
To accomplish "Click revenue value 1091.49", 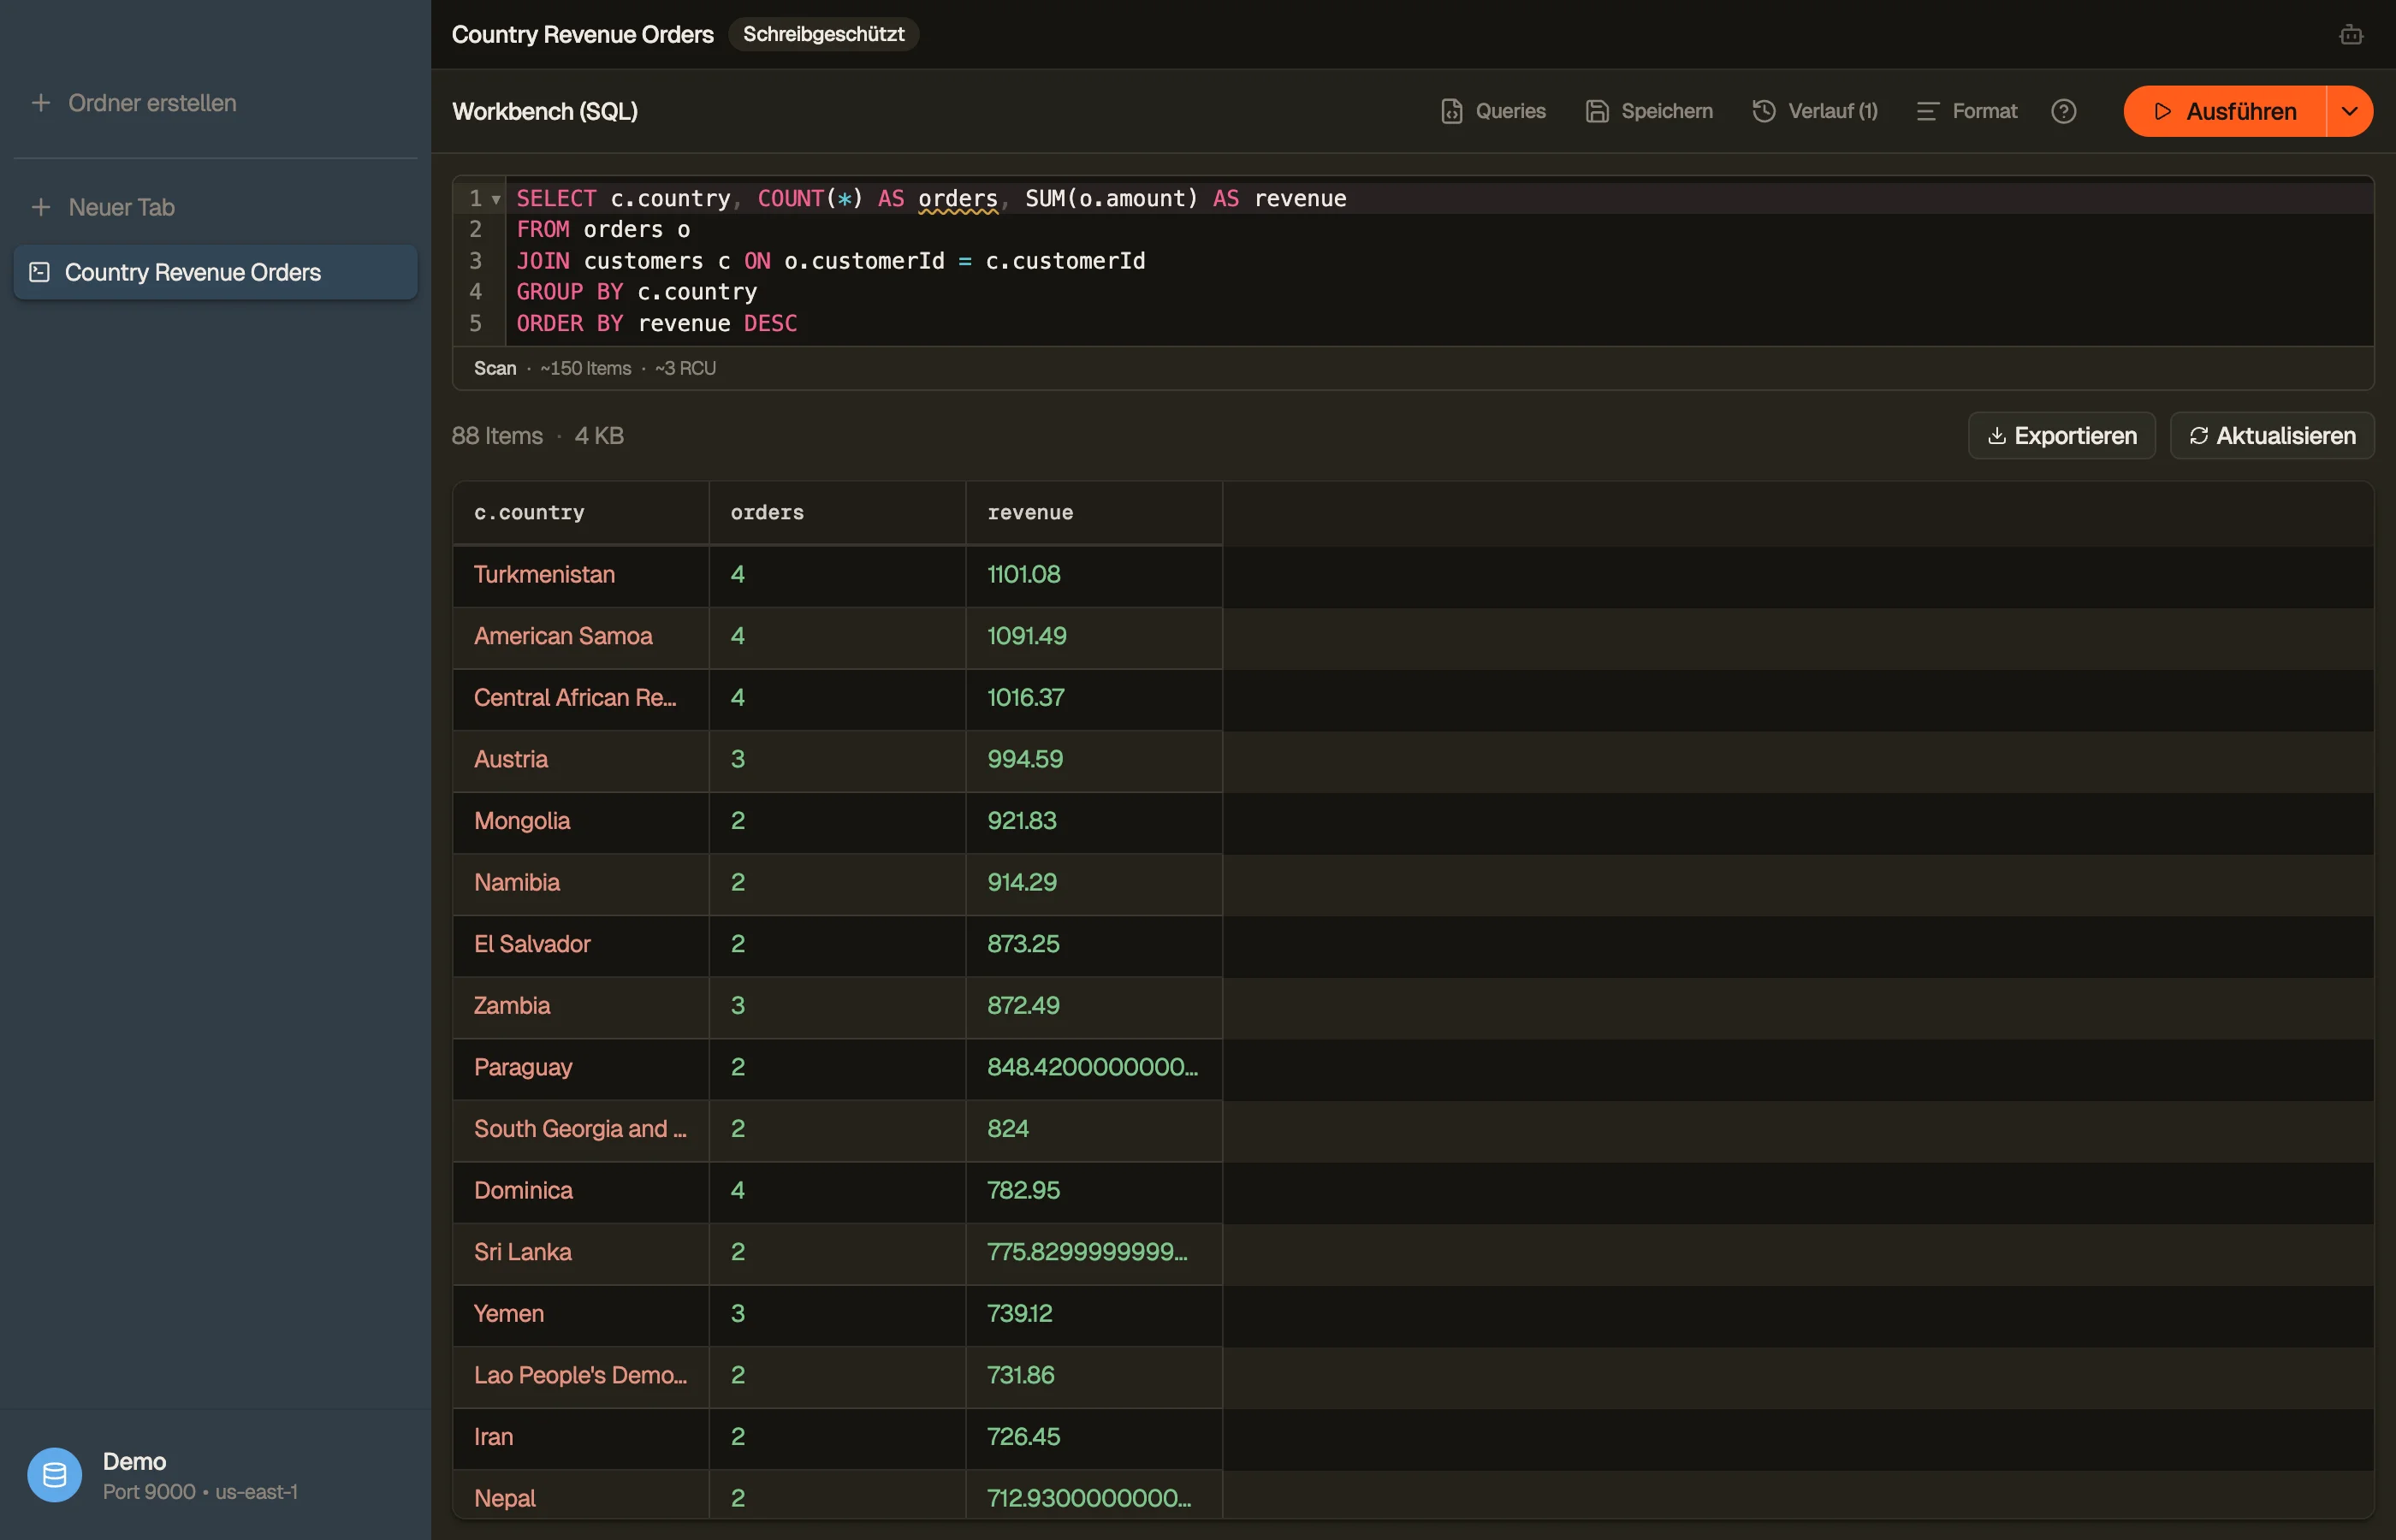I will (1027, 637).
